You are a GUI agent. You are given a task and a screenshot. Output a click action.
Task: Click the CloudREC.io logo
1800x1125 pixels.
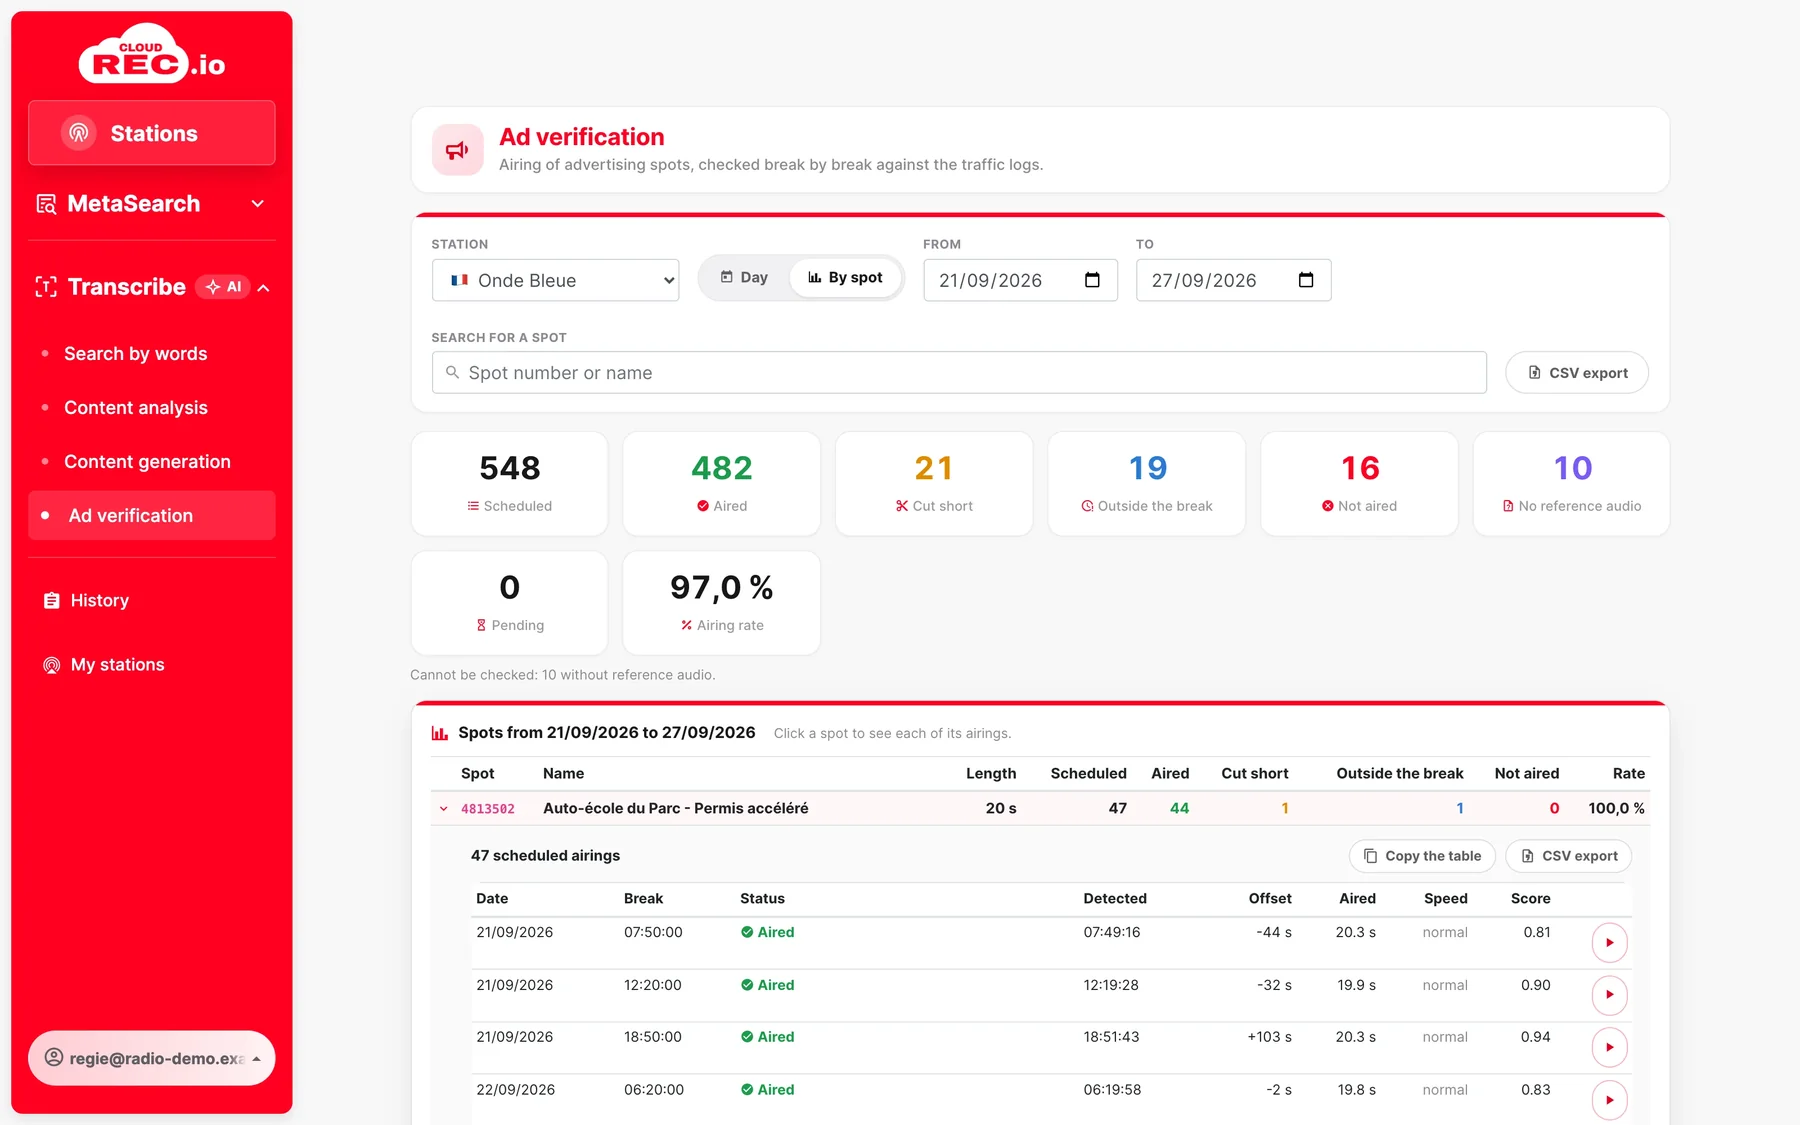point(152,54)
